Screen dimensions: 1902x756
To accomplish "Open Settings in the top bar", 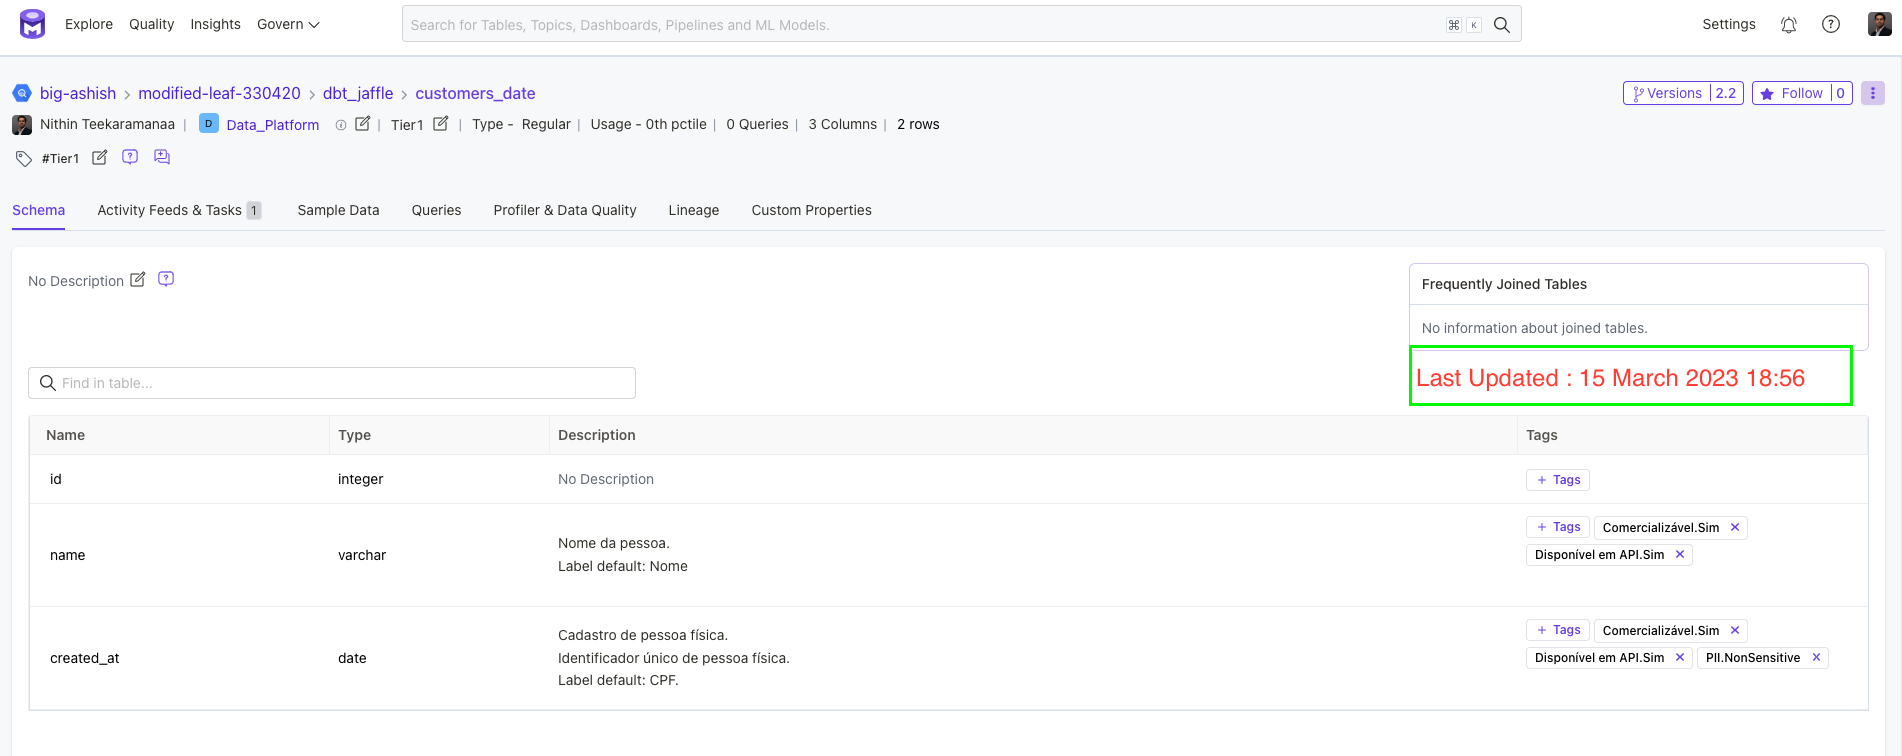I will coord(1729,24).
